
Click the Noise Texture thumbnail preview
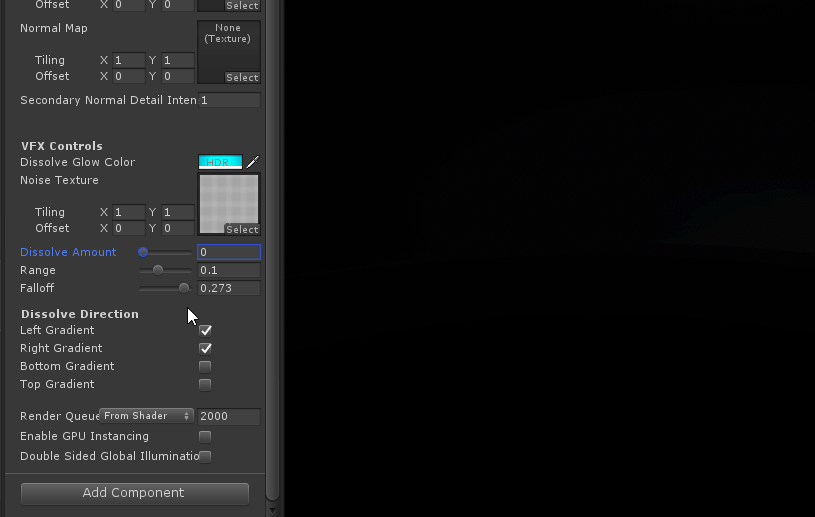click(229, 204)
